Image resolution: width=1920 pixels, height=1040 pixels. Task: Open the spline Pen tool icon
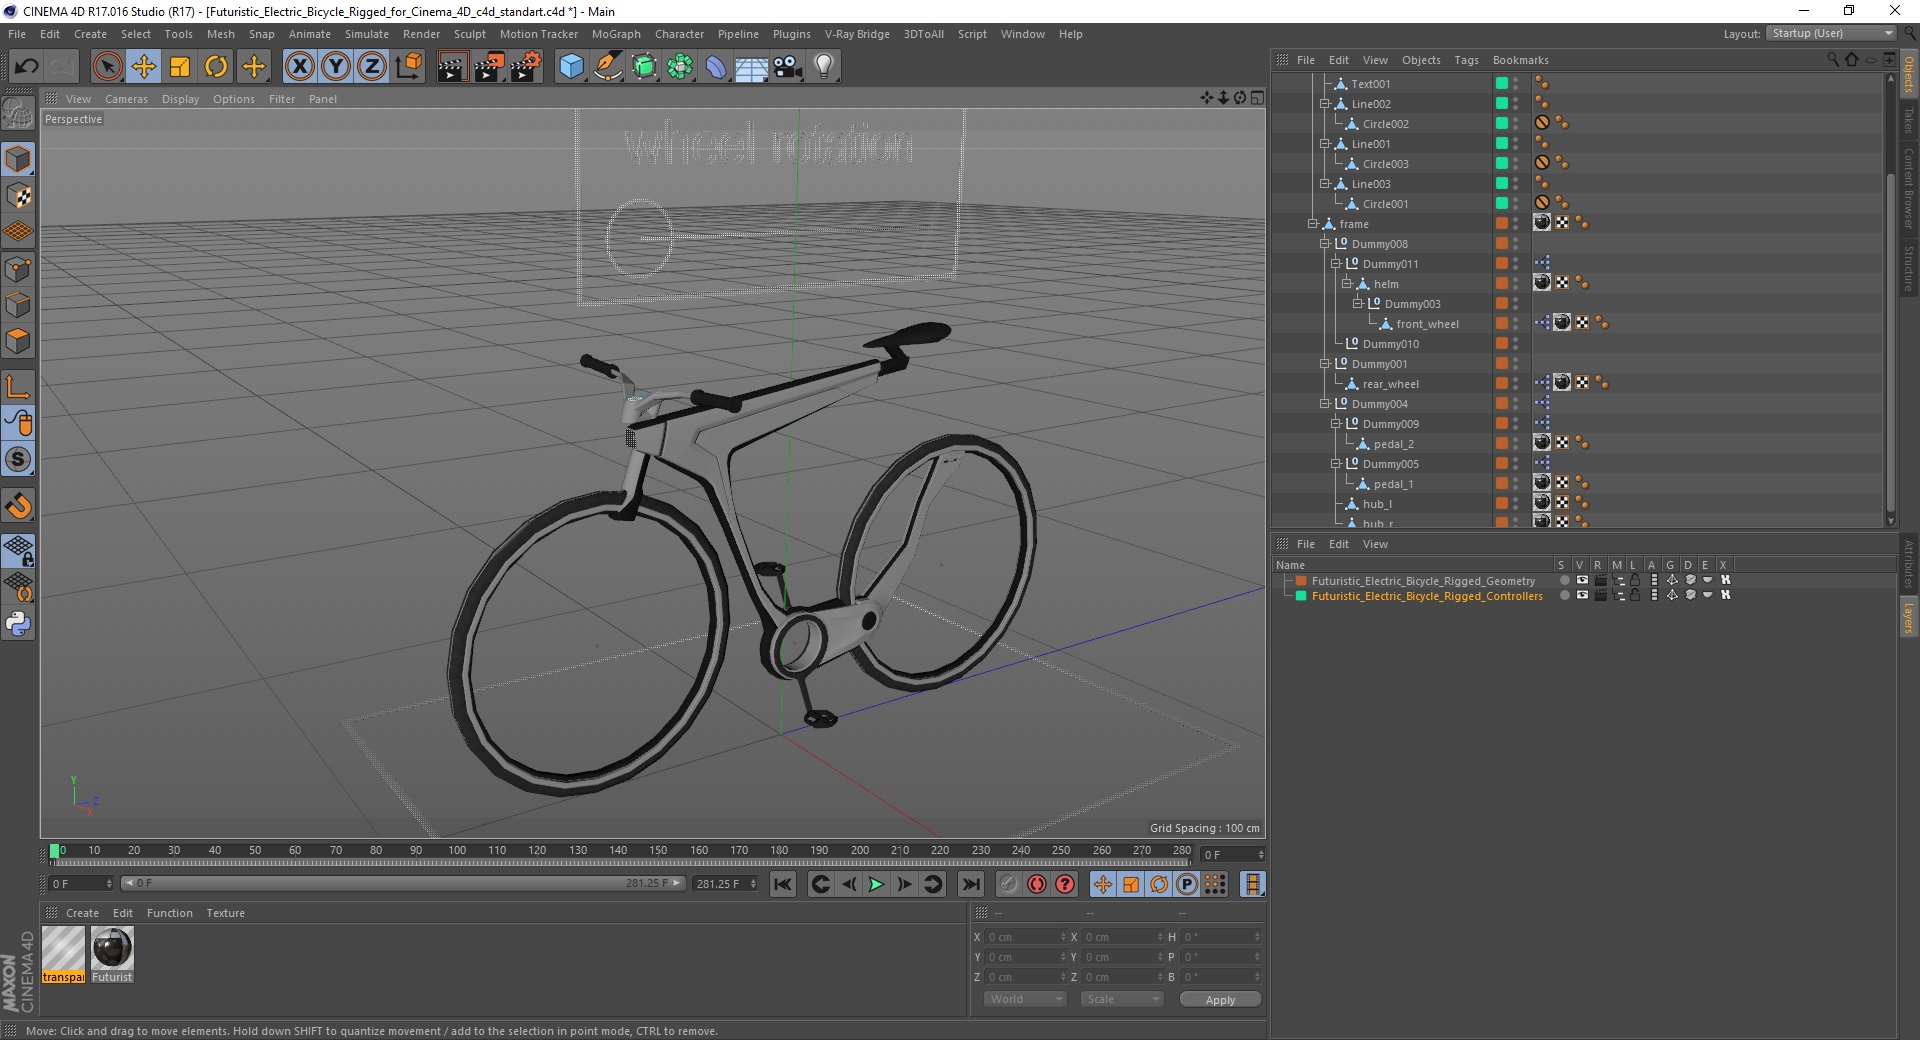[x=607, y=67]
